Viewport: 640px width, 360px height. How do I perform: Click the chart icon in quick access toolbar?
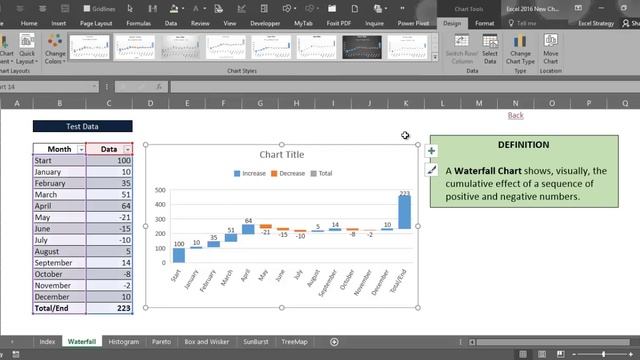241,9
